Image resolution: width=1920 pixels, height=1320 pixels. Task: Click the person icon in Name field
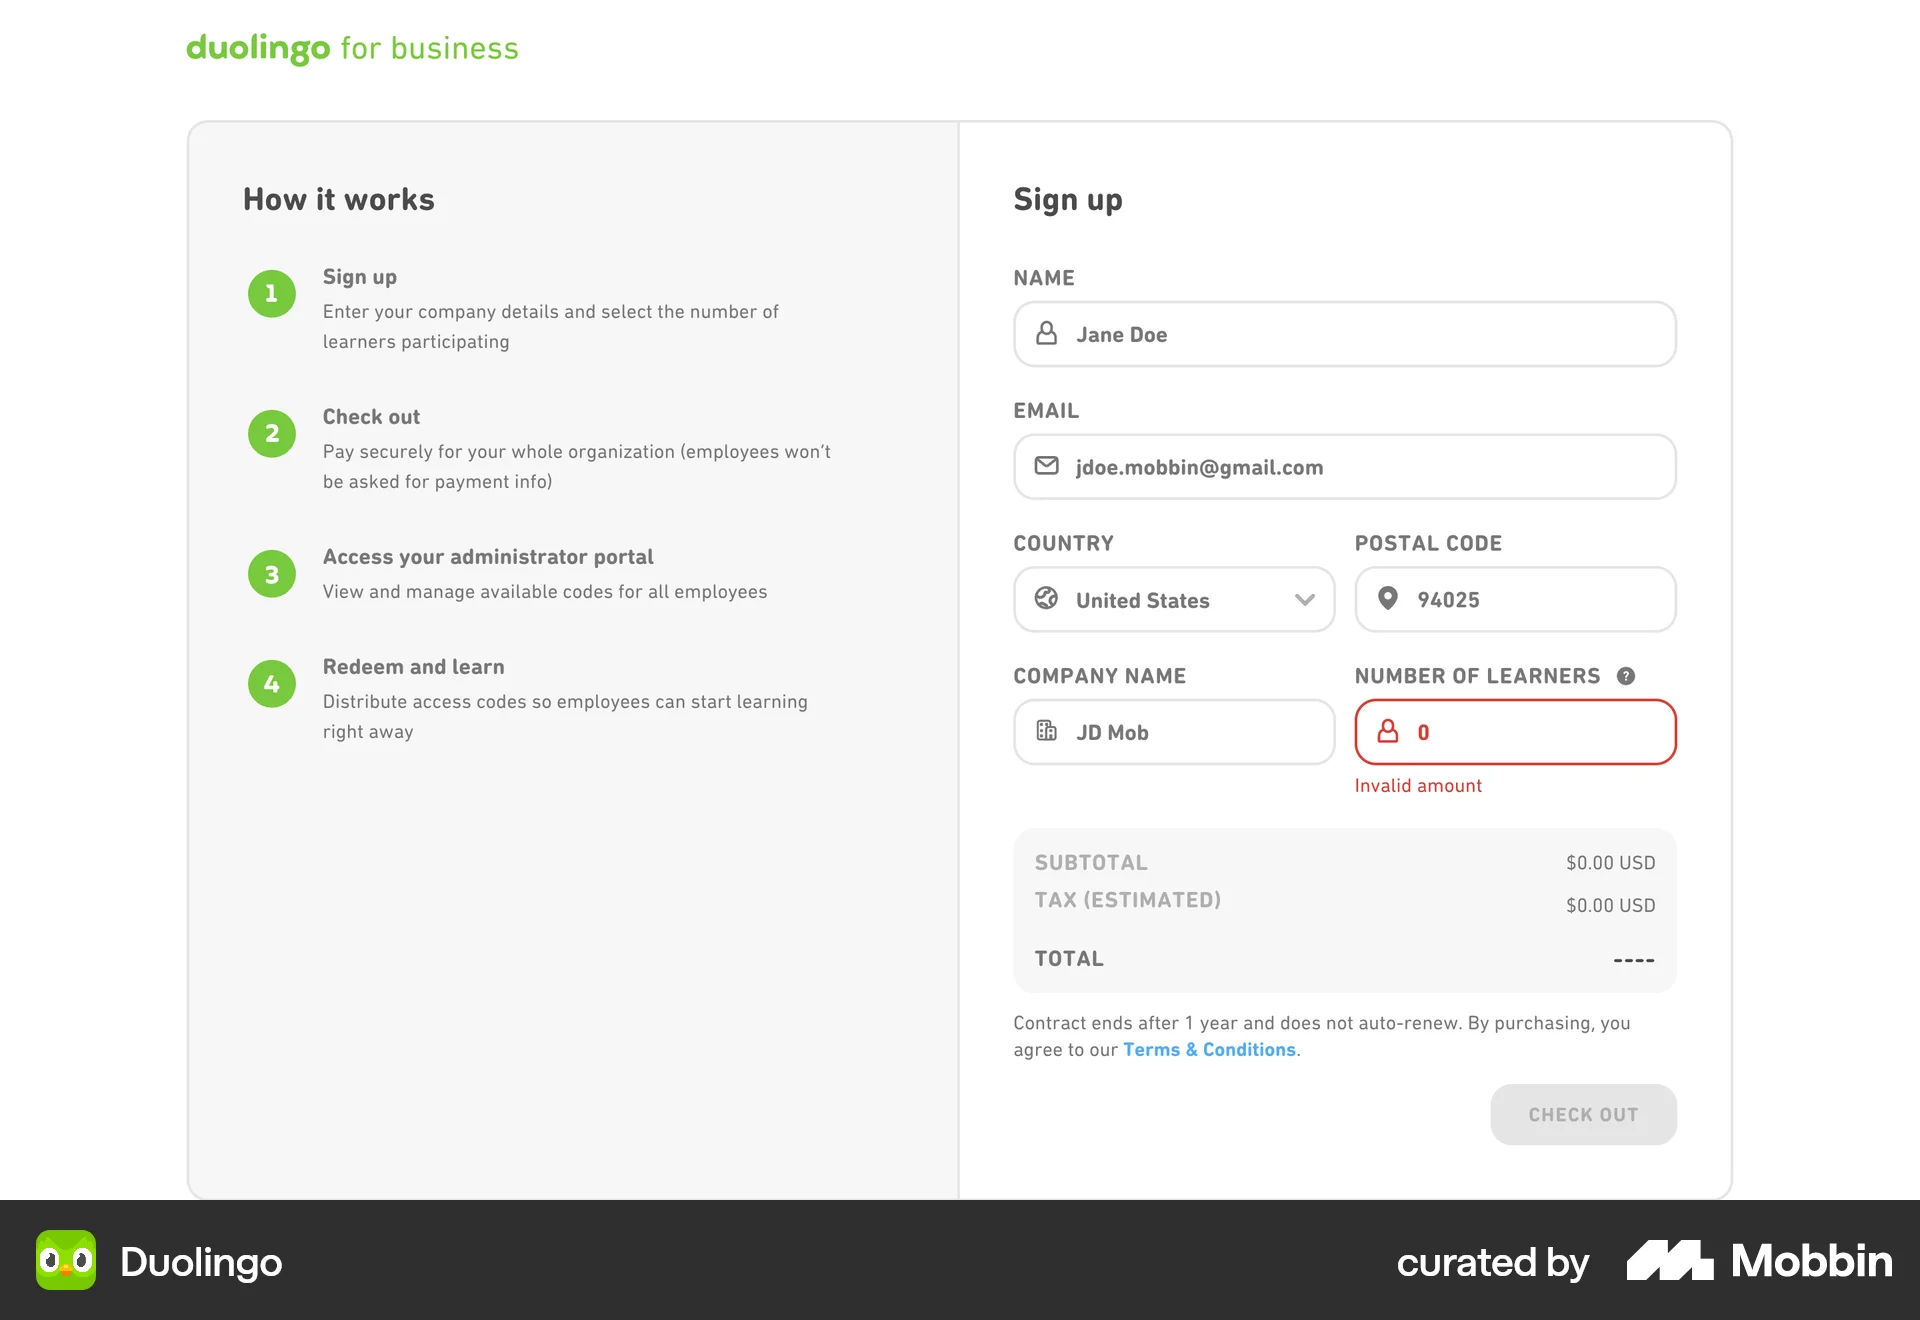click(1046, 334)
